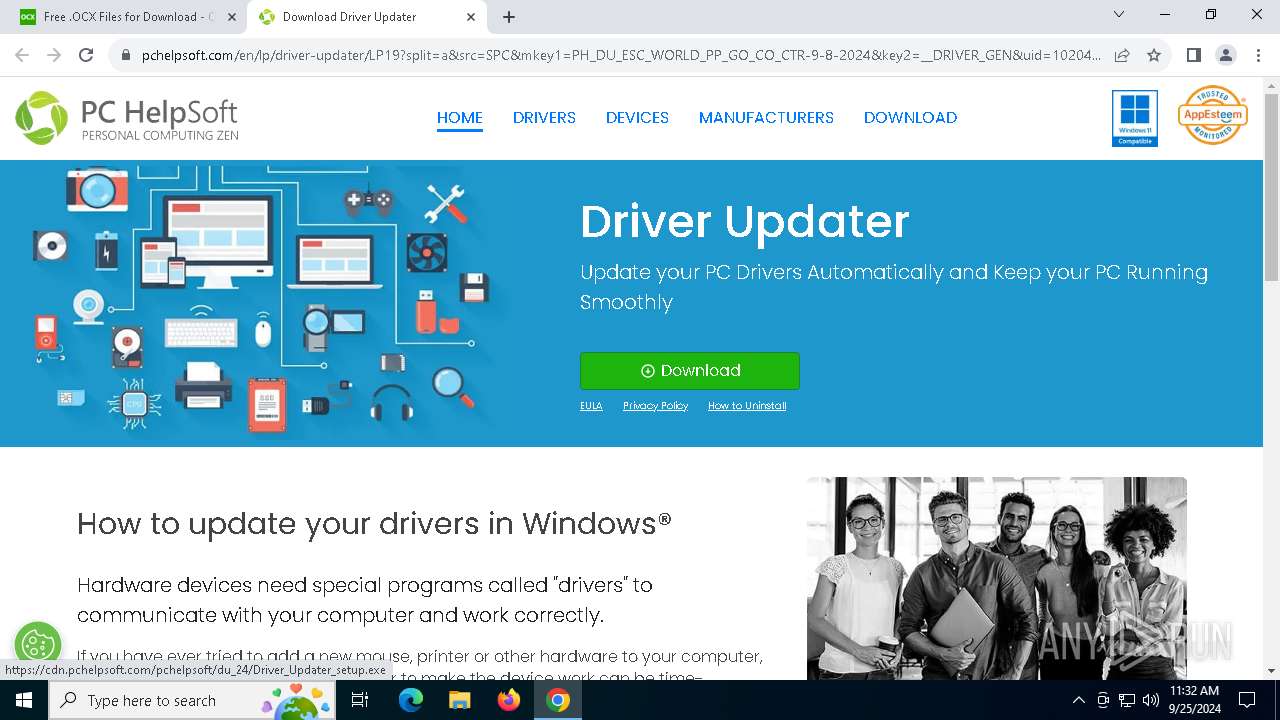Viewport: 1280px width, 720px height.
Task: Launch Microsoft Edge from taskbar
Action: pos(411,700)
